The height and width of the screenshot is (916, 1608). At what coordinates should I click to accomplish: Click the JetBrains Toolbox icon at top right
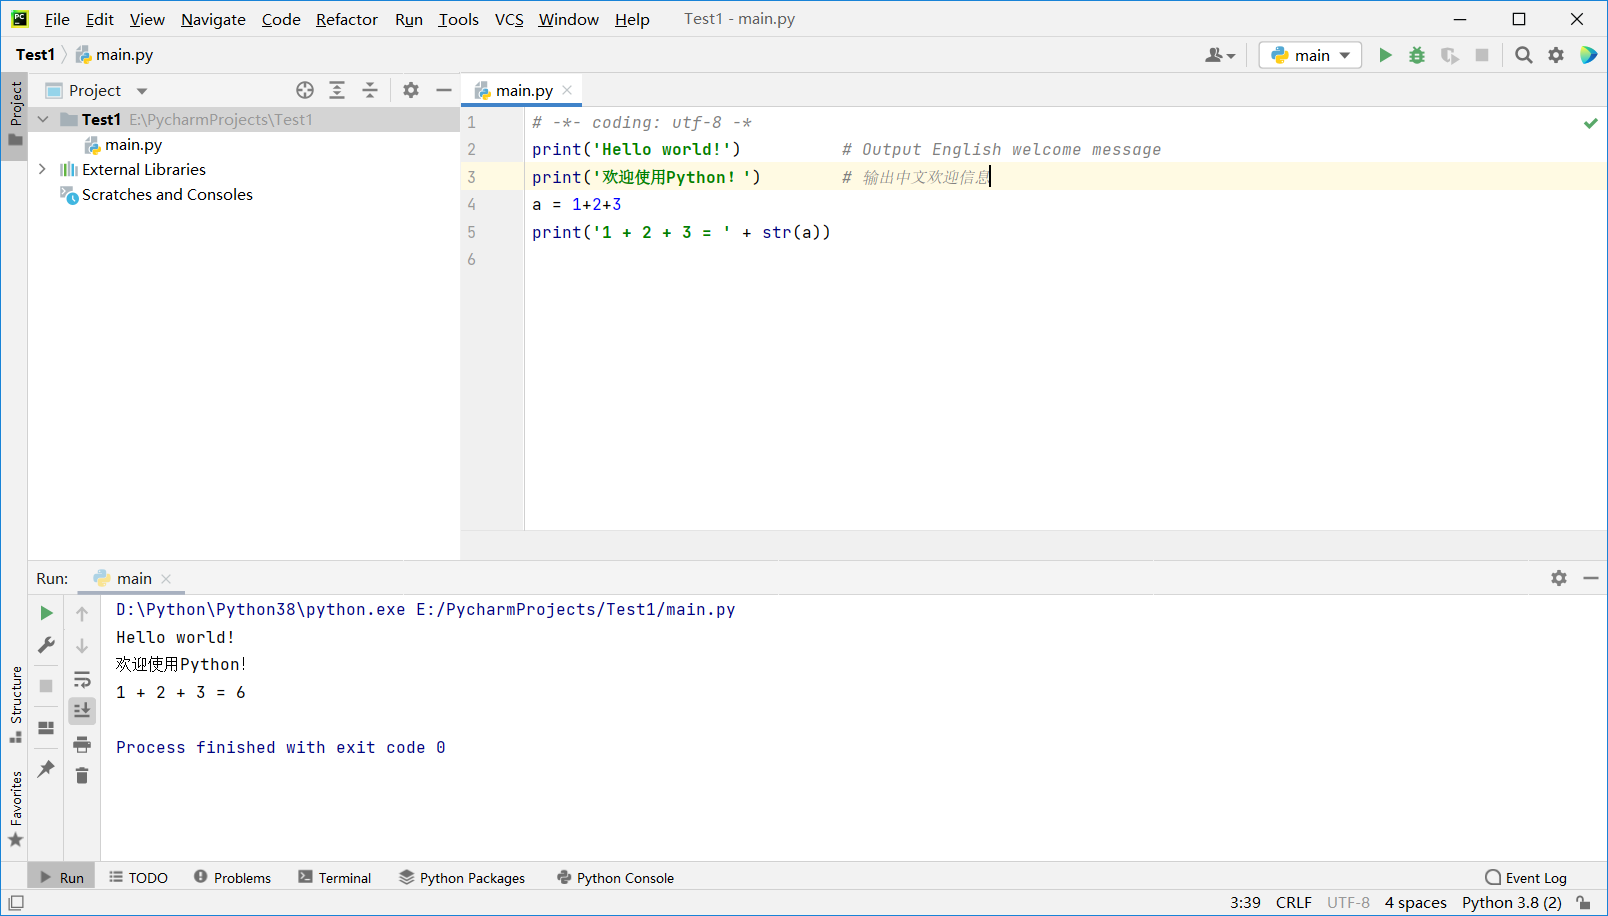(x=1588, y=55)
